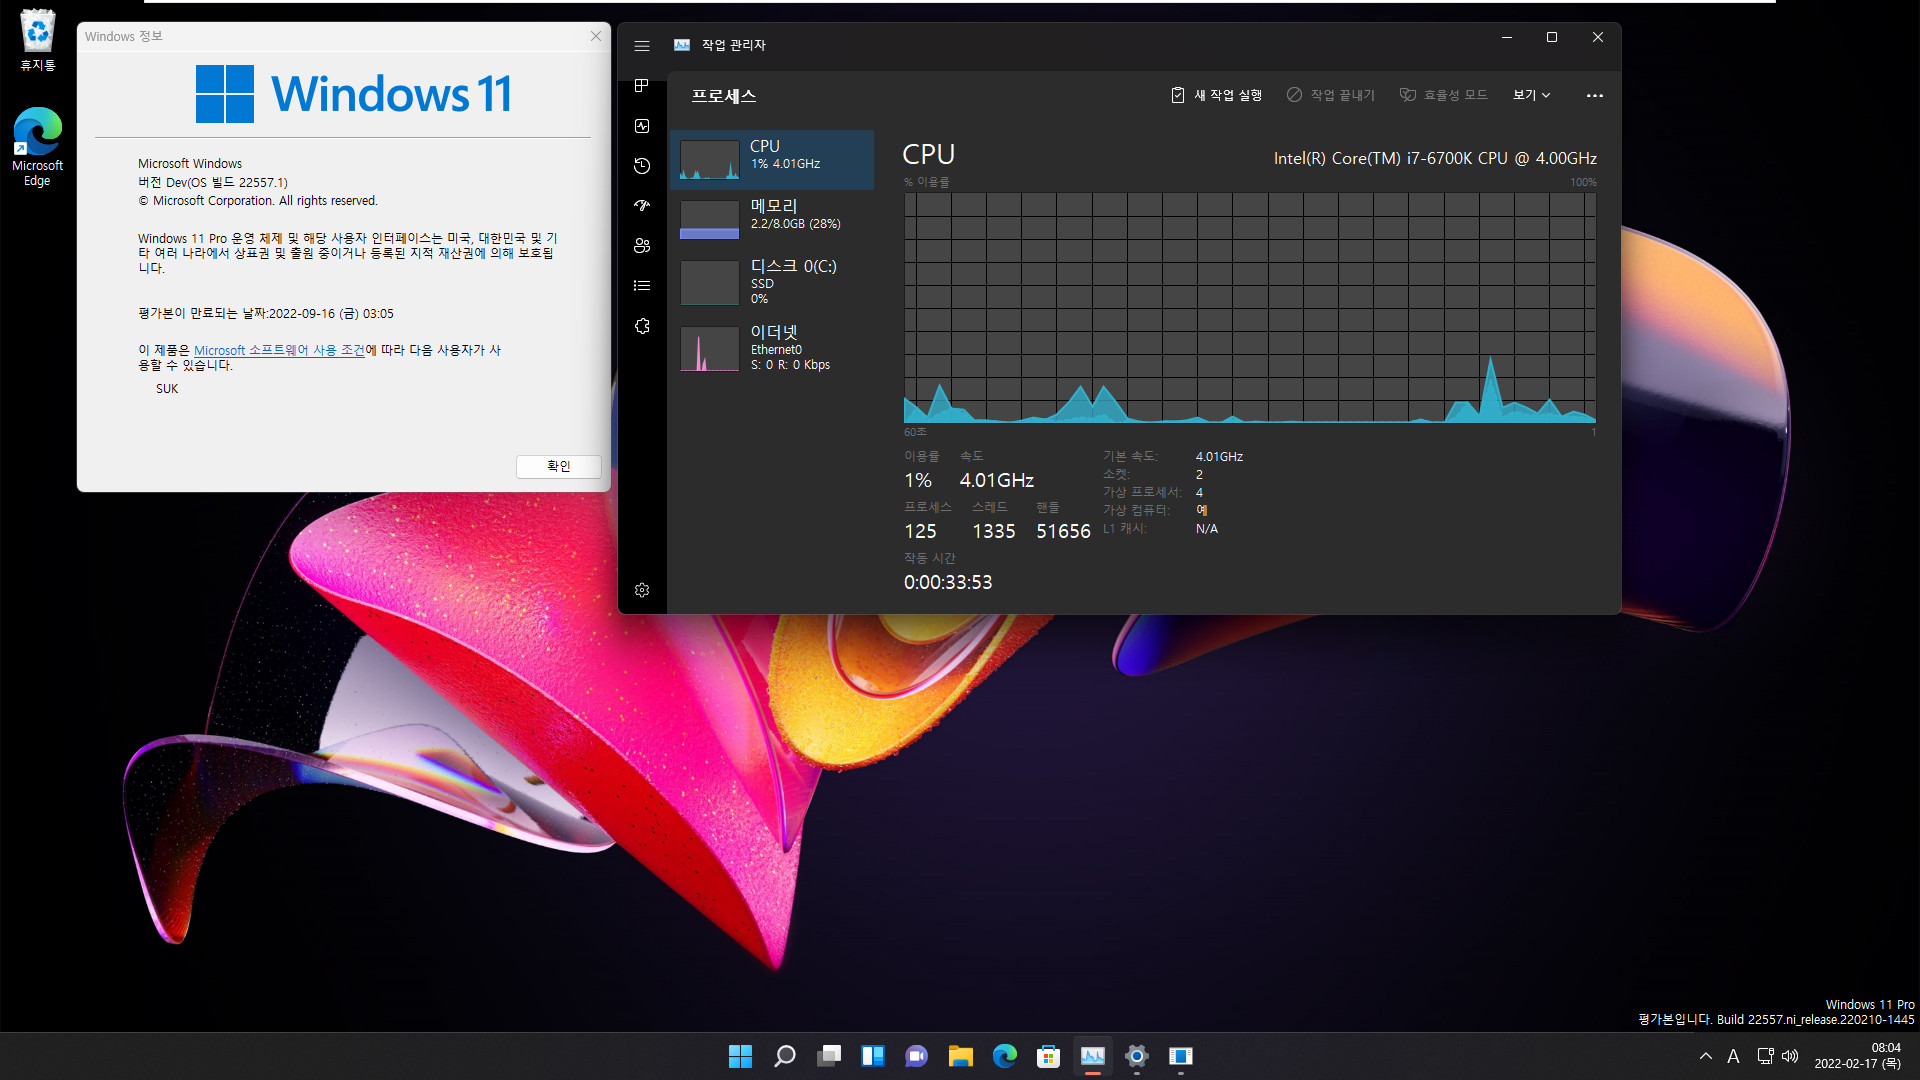The width and height of the screenshot is (1920, 1080).
Task: Open the clock and date in taskbar
Action: pyautogui.click(x=1858, y=1056)
